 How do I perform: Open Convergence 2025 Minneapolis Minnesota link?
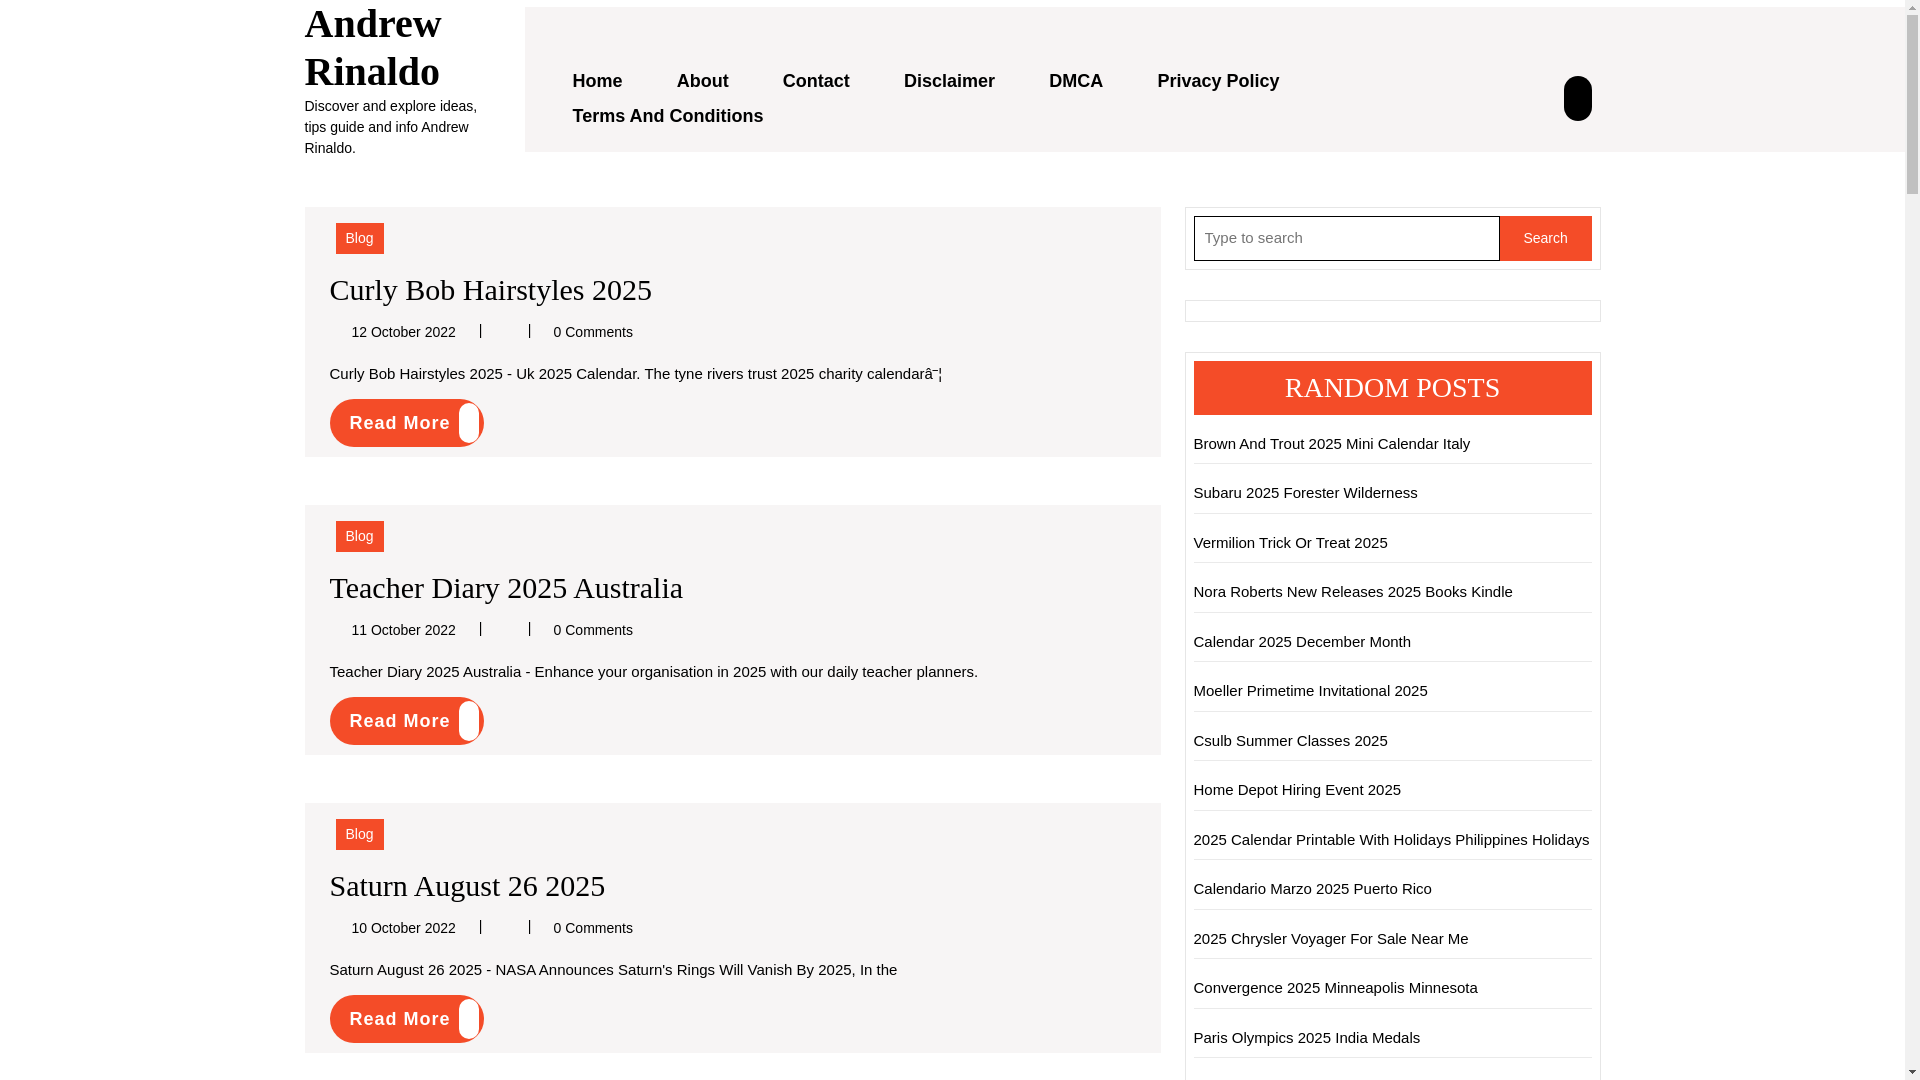(x=1335, y=988)
